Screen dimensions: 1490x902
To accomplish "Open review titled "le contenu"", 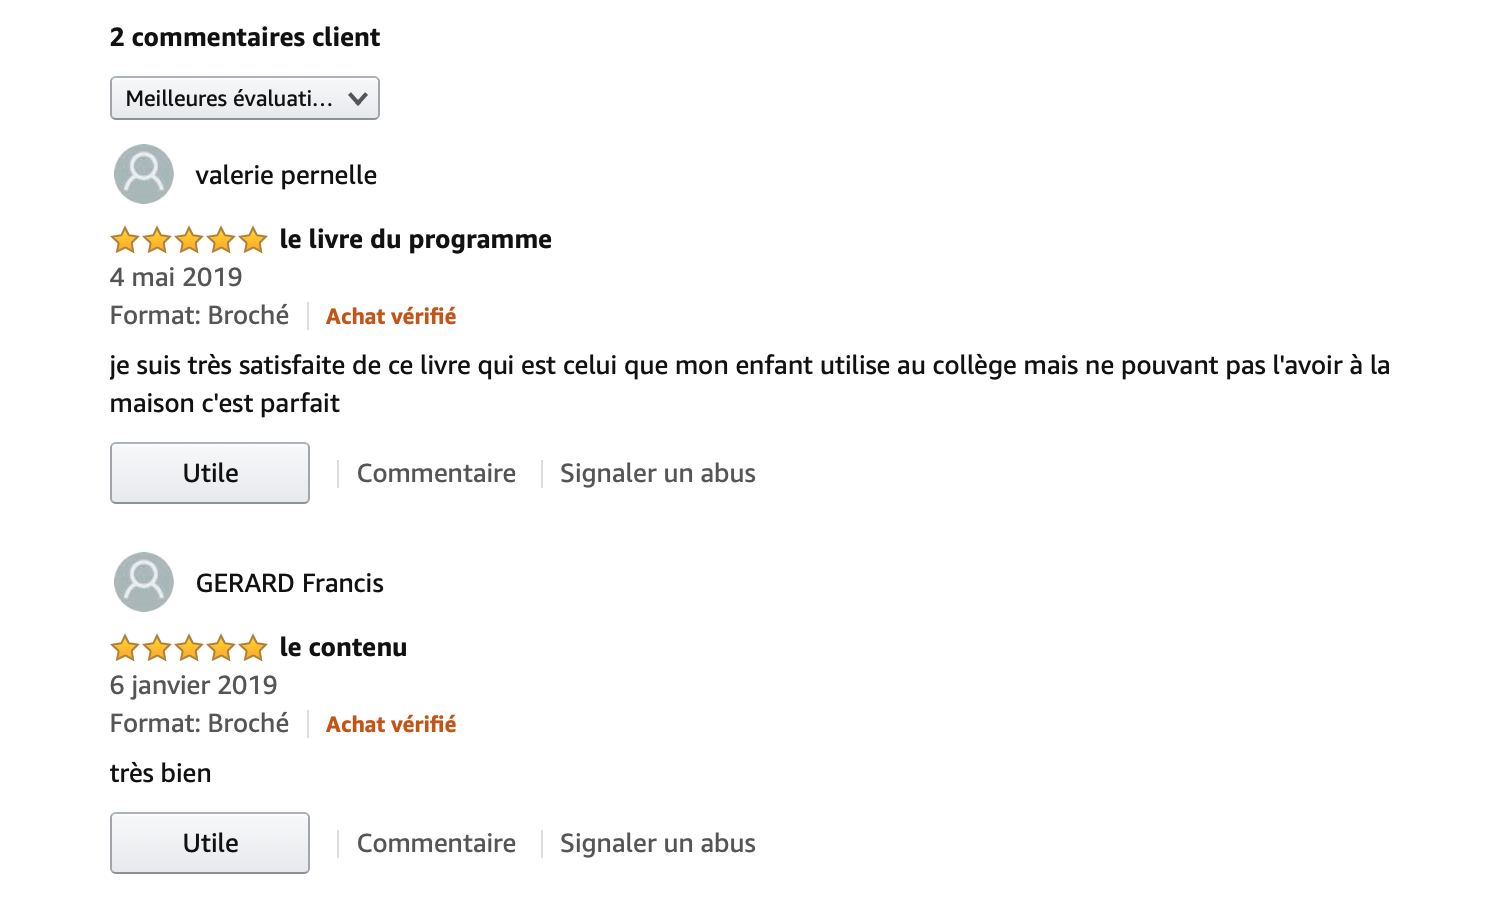I will click(x=343, y=647).
